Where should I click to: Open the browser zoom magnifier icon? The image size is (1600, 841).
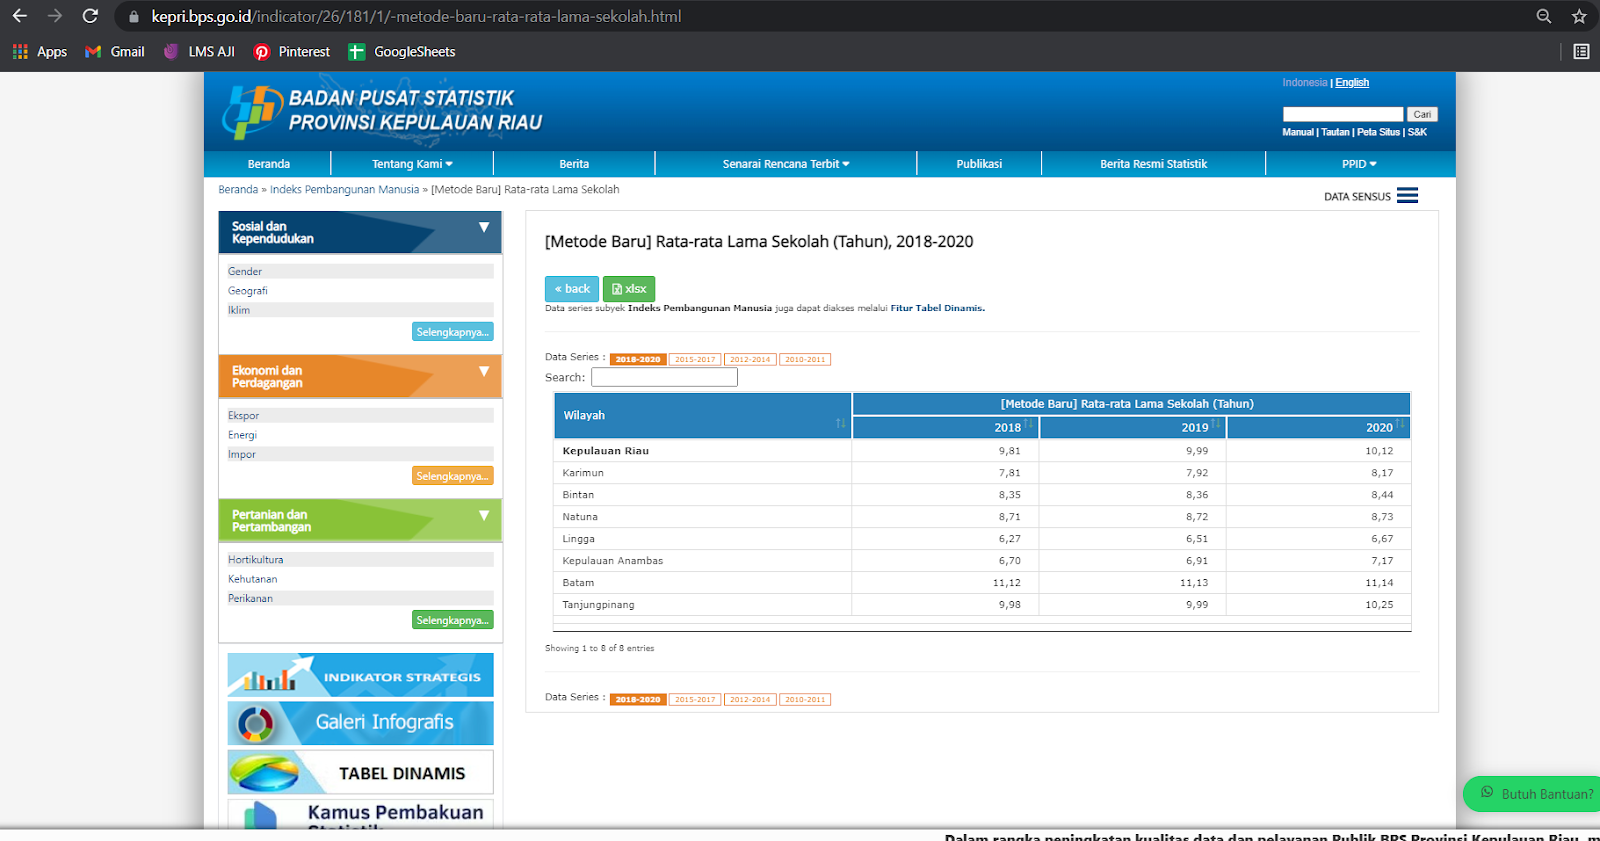tap(1544, 16)
